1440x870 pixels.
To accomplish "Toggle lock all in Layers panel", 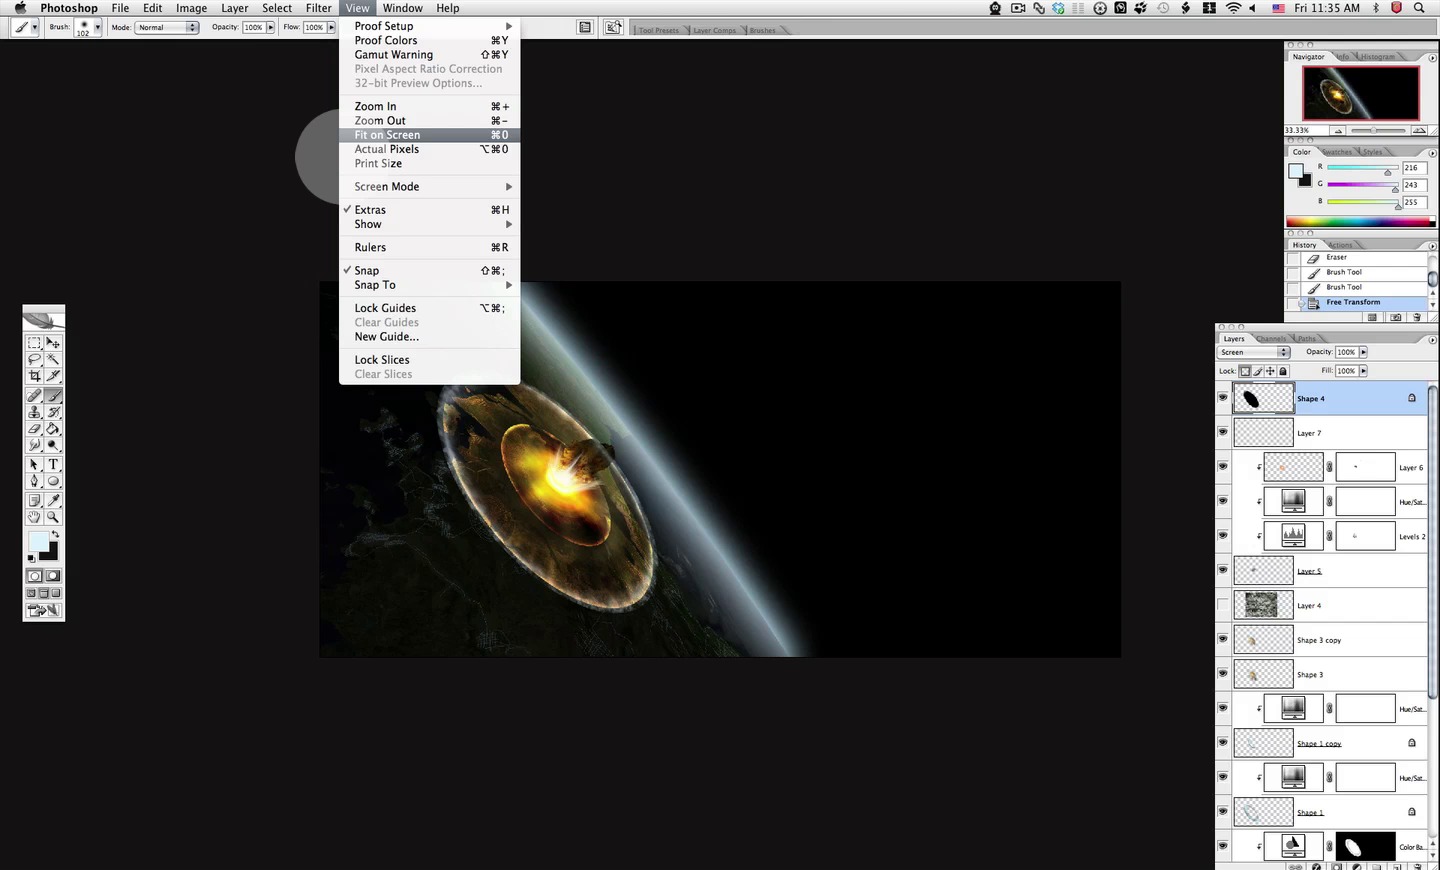I will coord(1283,371).
